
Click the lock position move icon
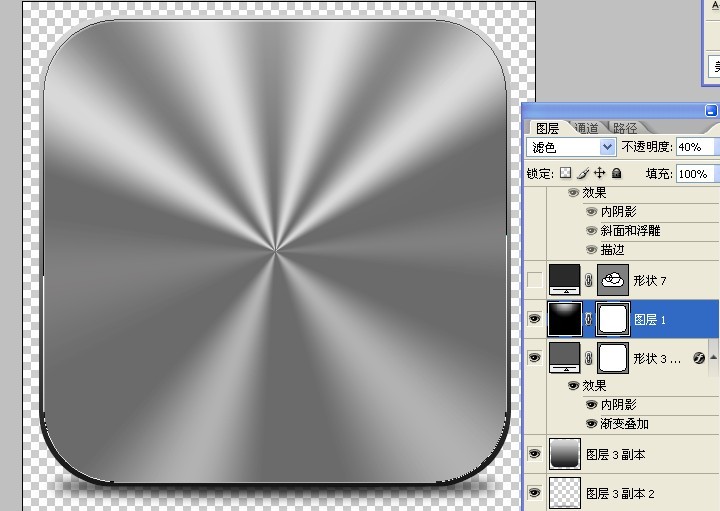[599, 173]
